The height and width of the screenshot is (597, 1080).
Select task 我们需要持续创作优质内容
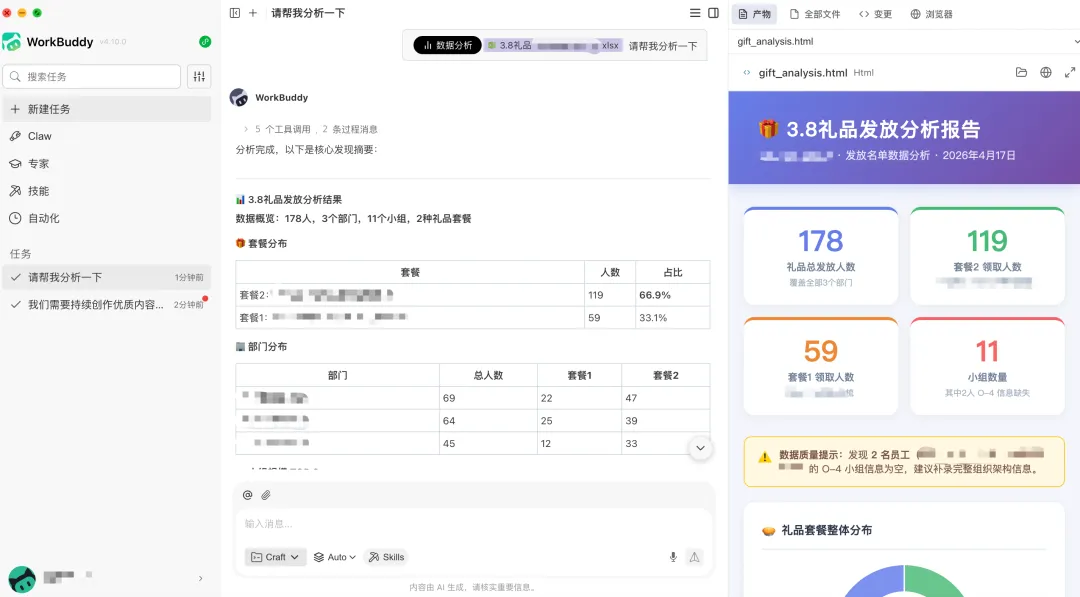(x=107, y=304)
